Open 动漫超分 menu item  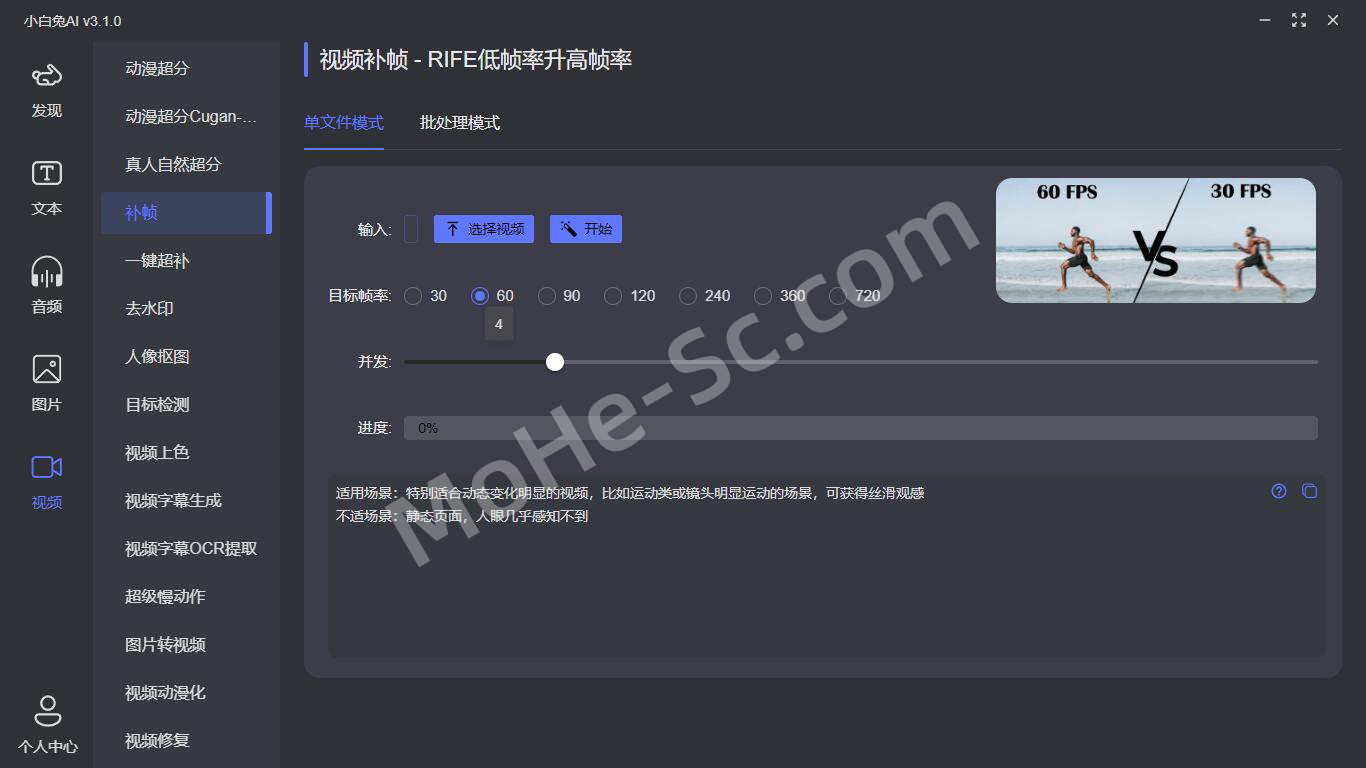click(186, 69)
